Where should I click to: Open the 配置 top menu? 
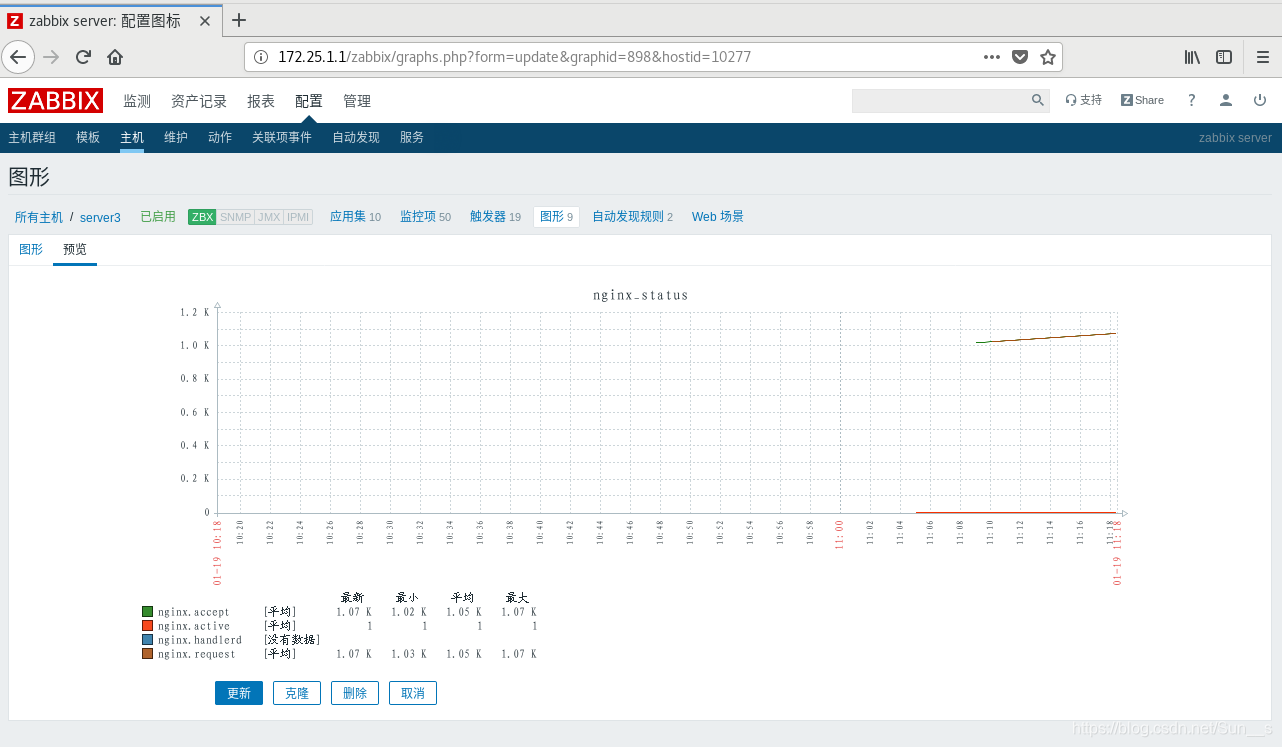(x=309, y=101)
